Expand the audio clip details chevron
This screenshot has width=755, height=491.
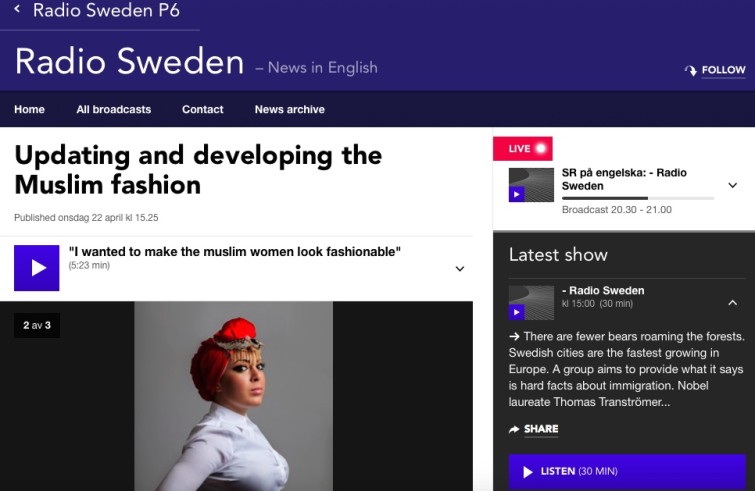click(x=460, y=269)
